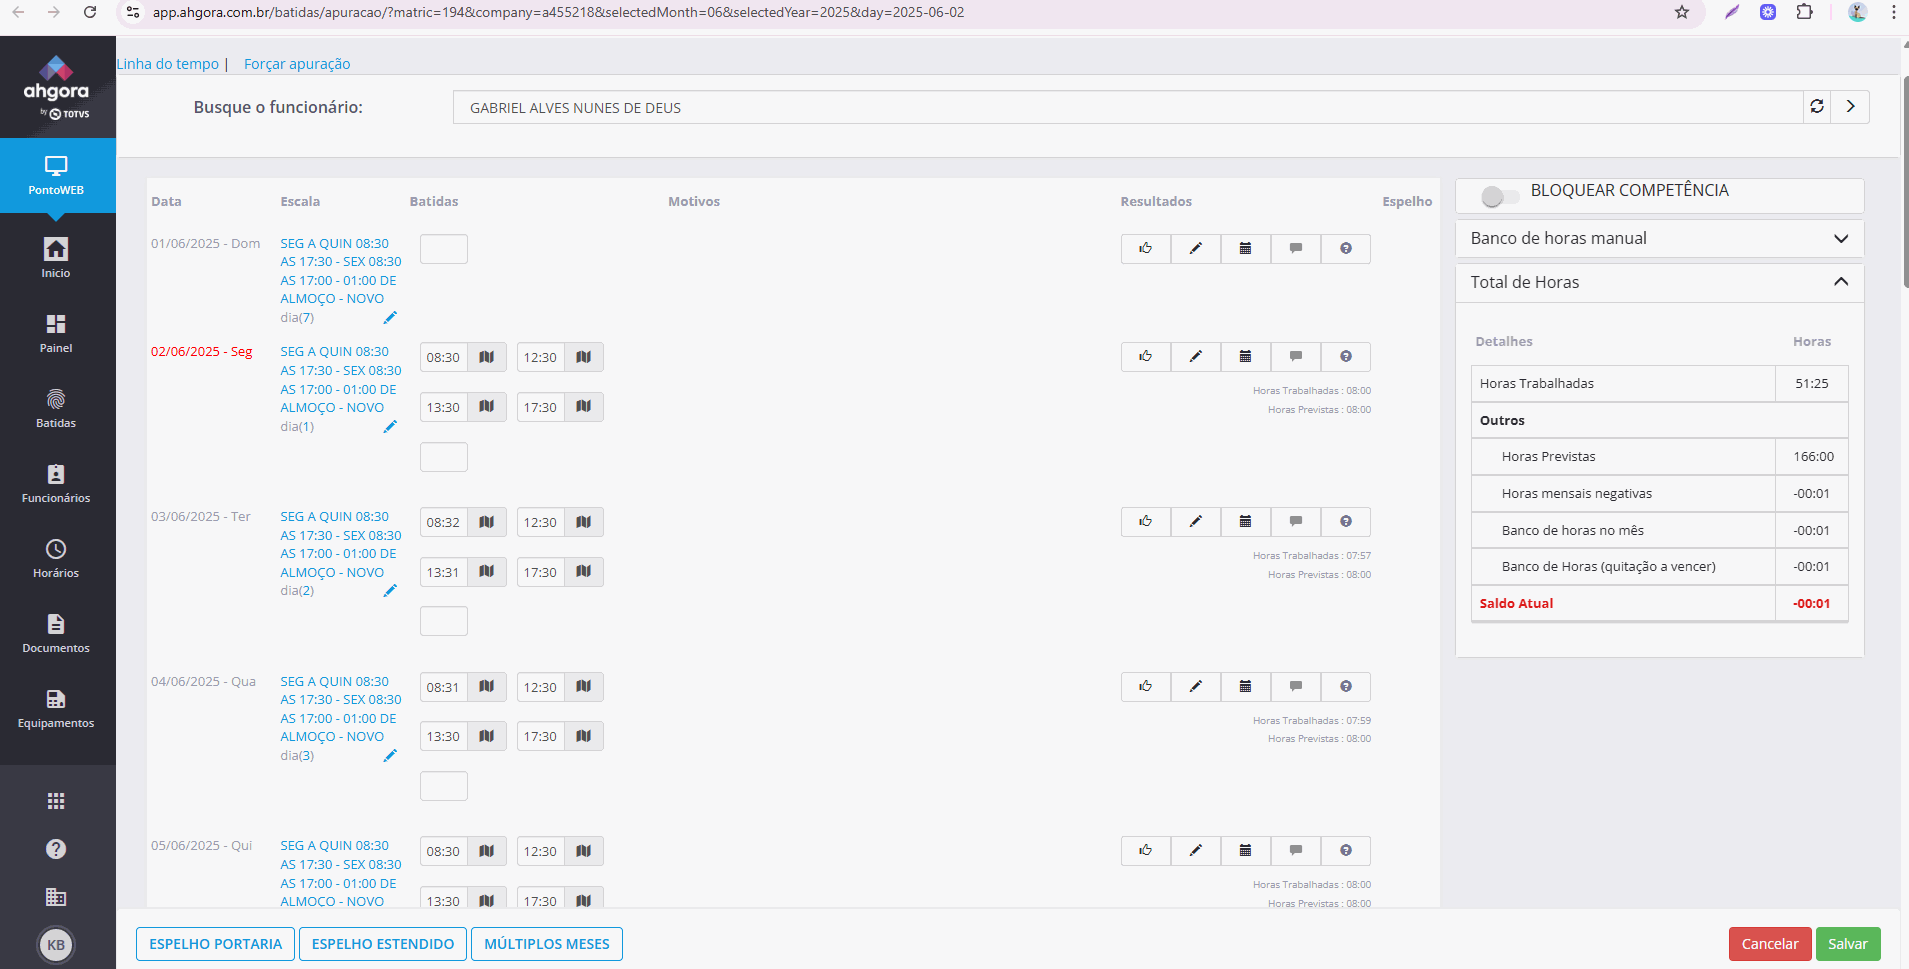Click Forçar apuração link

coord(297,64)
